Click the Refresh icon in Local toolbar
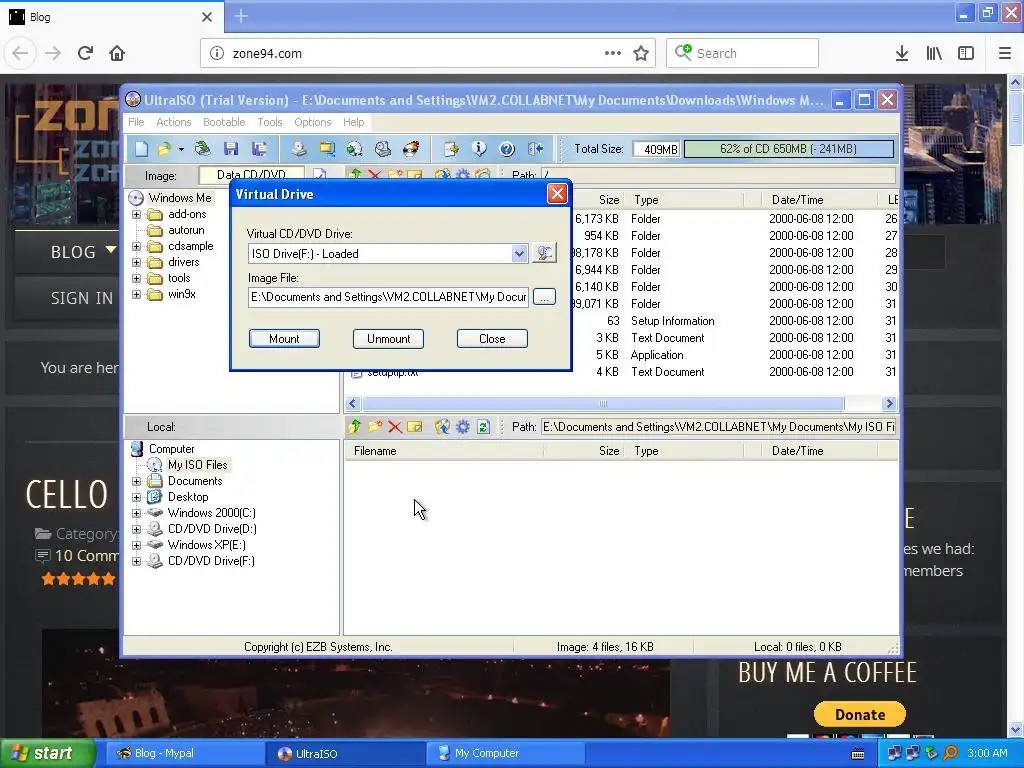Screen dimensions: 1024x768 483,426
